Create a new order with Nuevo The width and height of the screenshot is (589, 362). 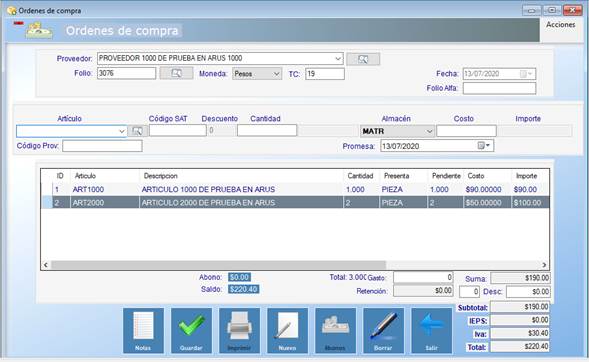[287, 330]
